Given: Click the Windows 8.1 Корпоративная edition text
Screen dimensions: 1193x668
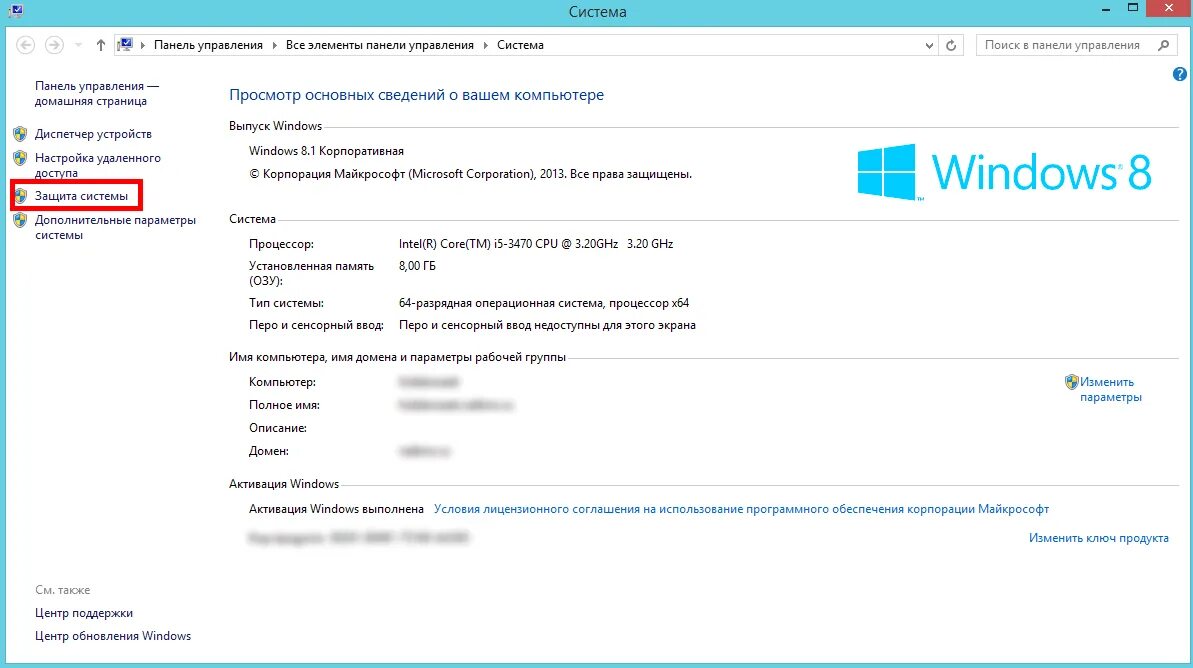Looking at the screenshot, I should 326,151.
